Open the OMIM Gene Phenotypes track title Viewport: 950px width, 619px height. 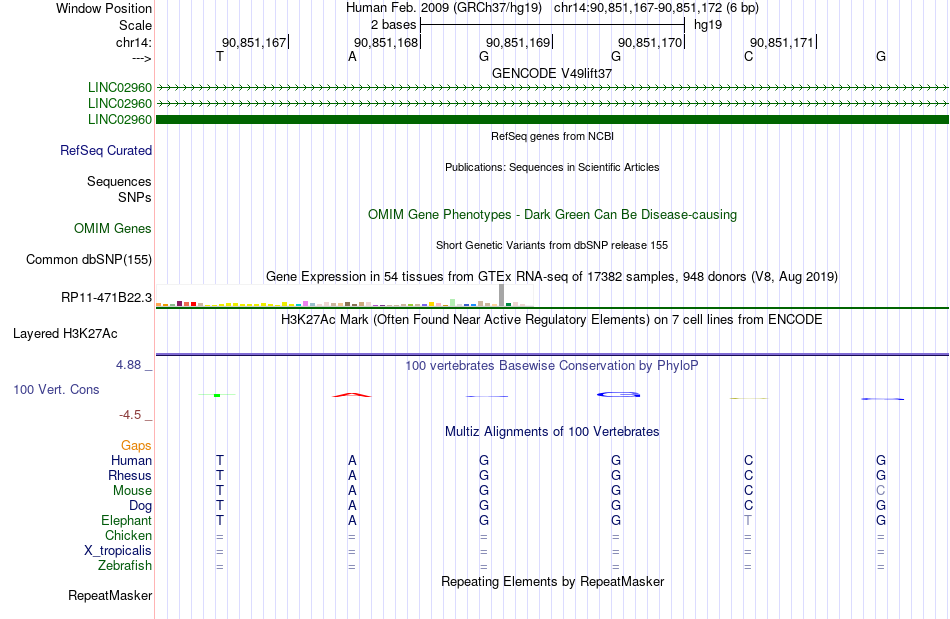552,214
